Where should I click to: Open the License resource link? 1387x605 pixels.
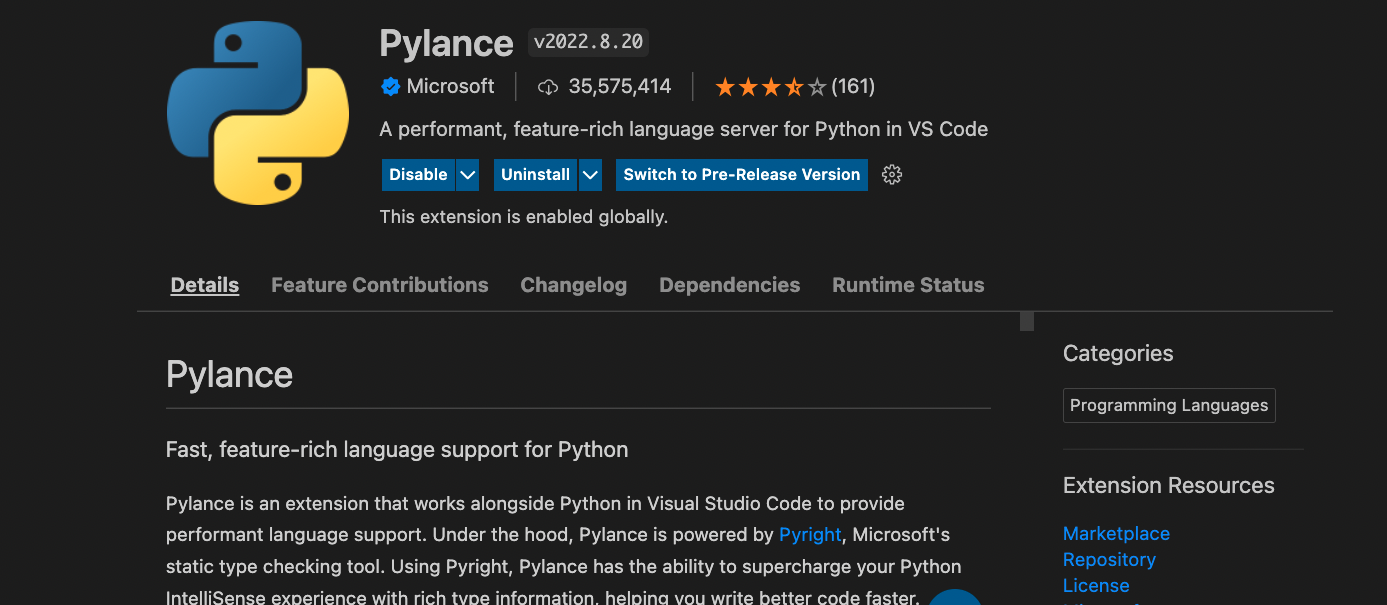click(x=1096, y=586)
